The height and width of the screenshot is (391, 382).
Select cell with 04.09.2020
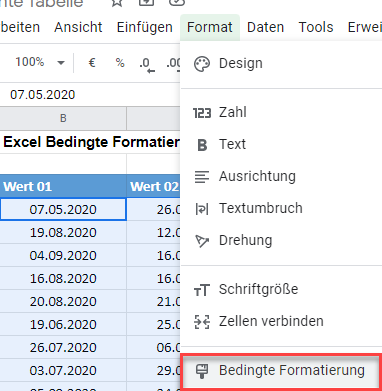tap(63, 255)
